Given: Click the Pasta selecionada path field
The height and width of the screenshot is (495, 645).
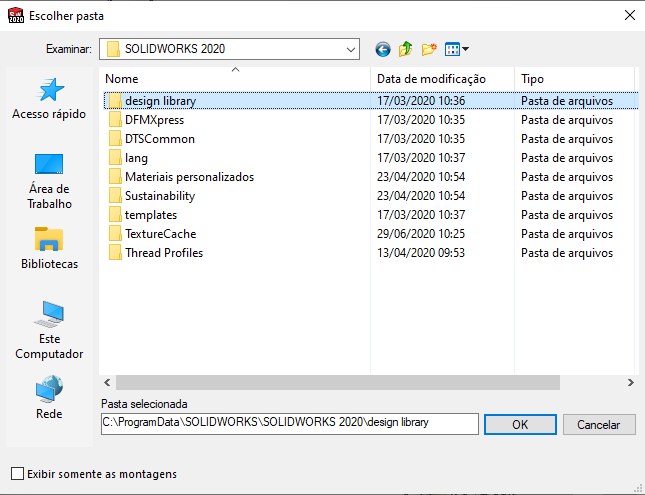Looking at the screenshot, I should 290,423.
